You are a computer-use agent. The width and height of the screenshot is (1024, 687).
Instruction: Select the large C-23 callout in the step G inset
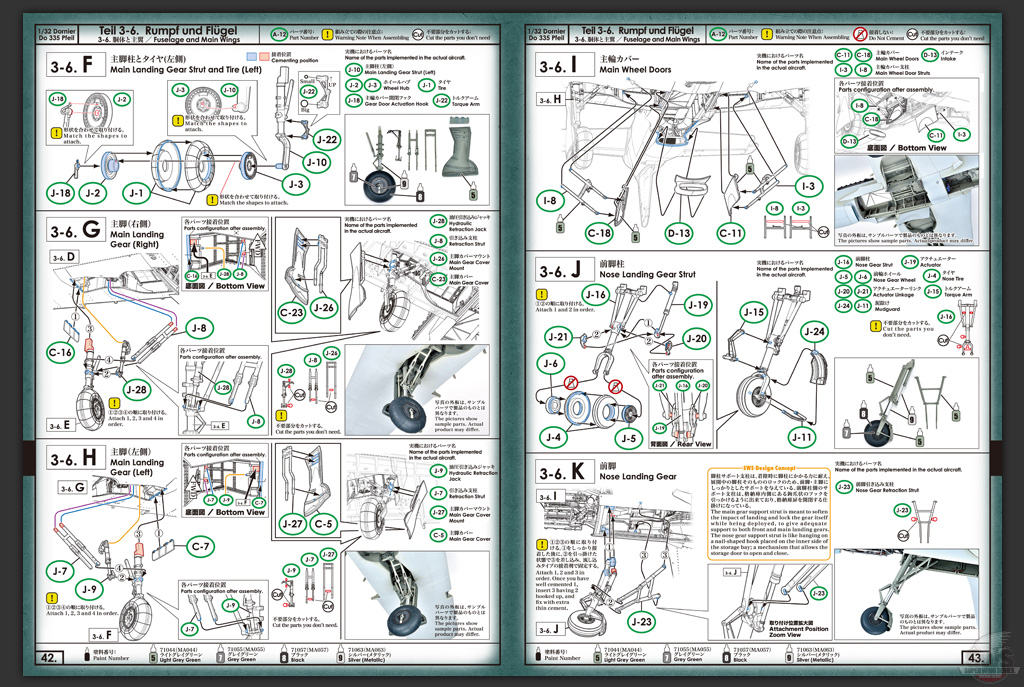tap(291, 313)
